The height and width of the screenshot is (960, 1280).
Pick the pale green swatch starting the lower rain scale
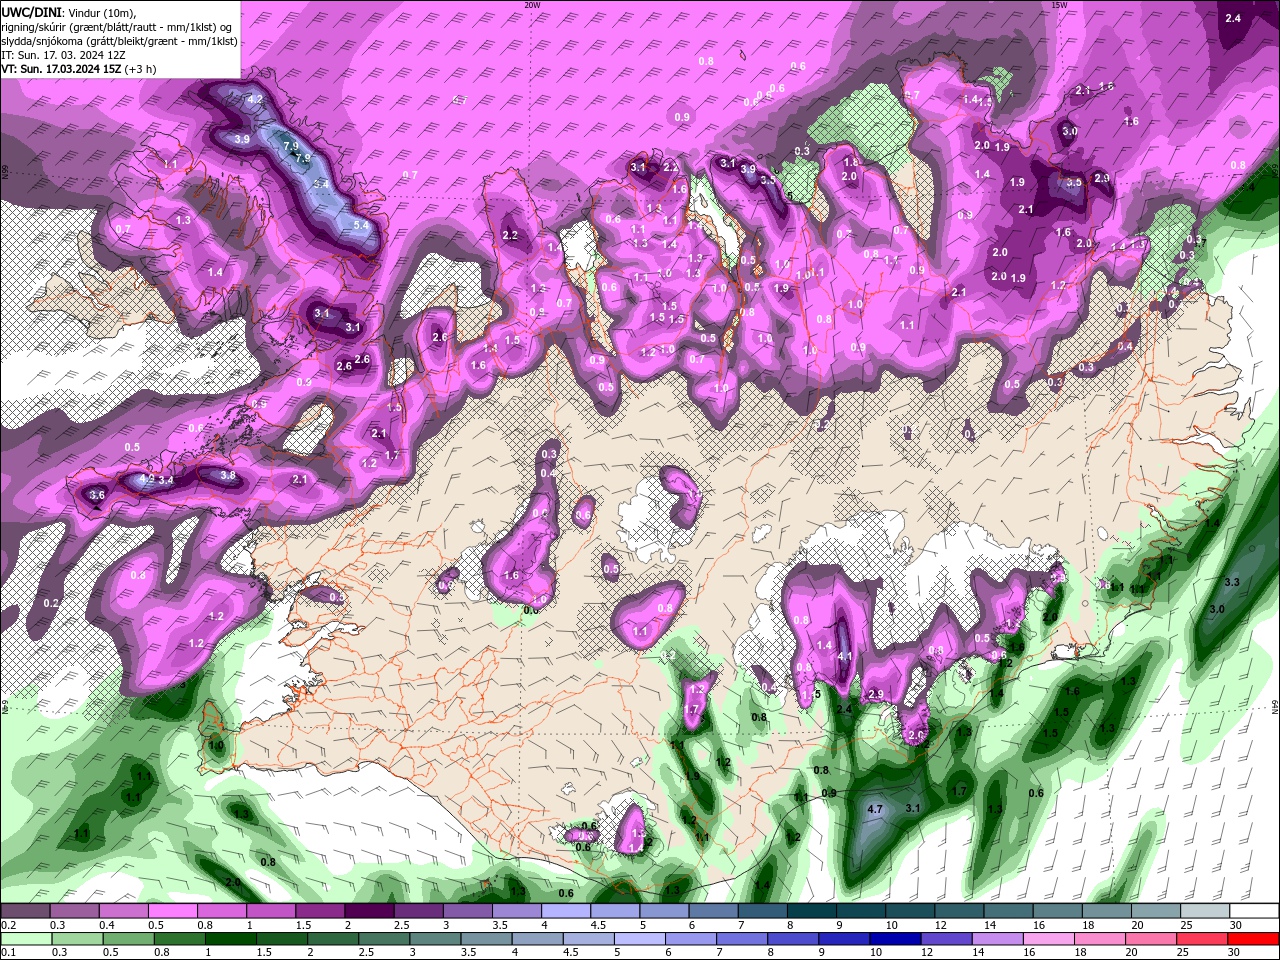[24, 939]
